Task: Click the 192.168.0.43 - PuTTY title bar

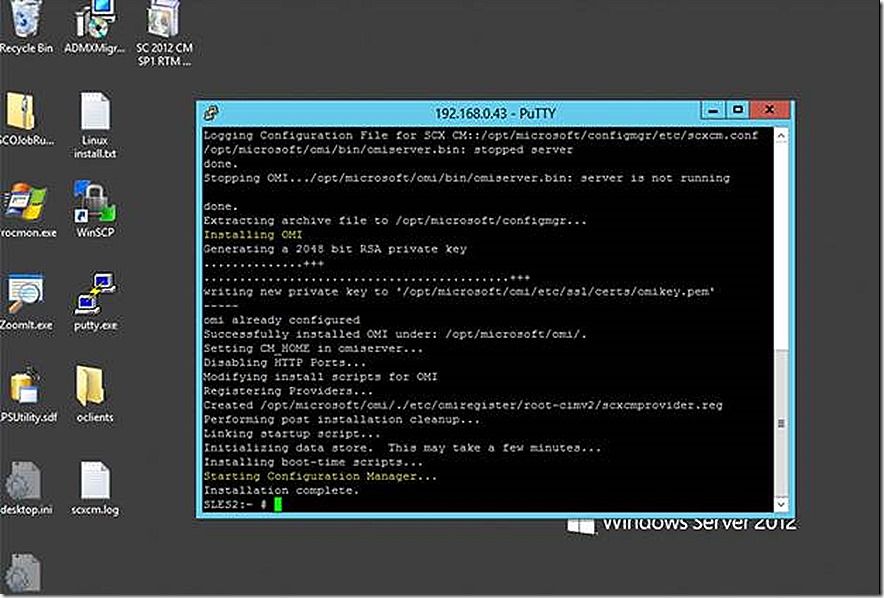Action: tap(495, 113)
